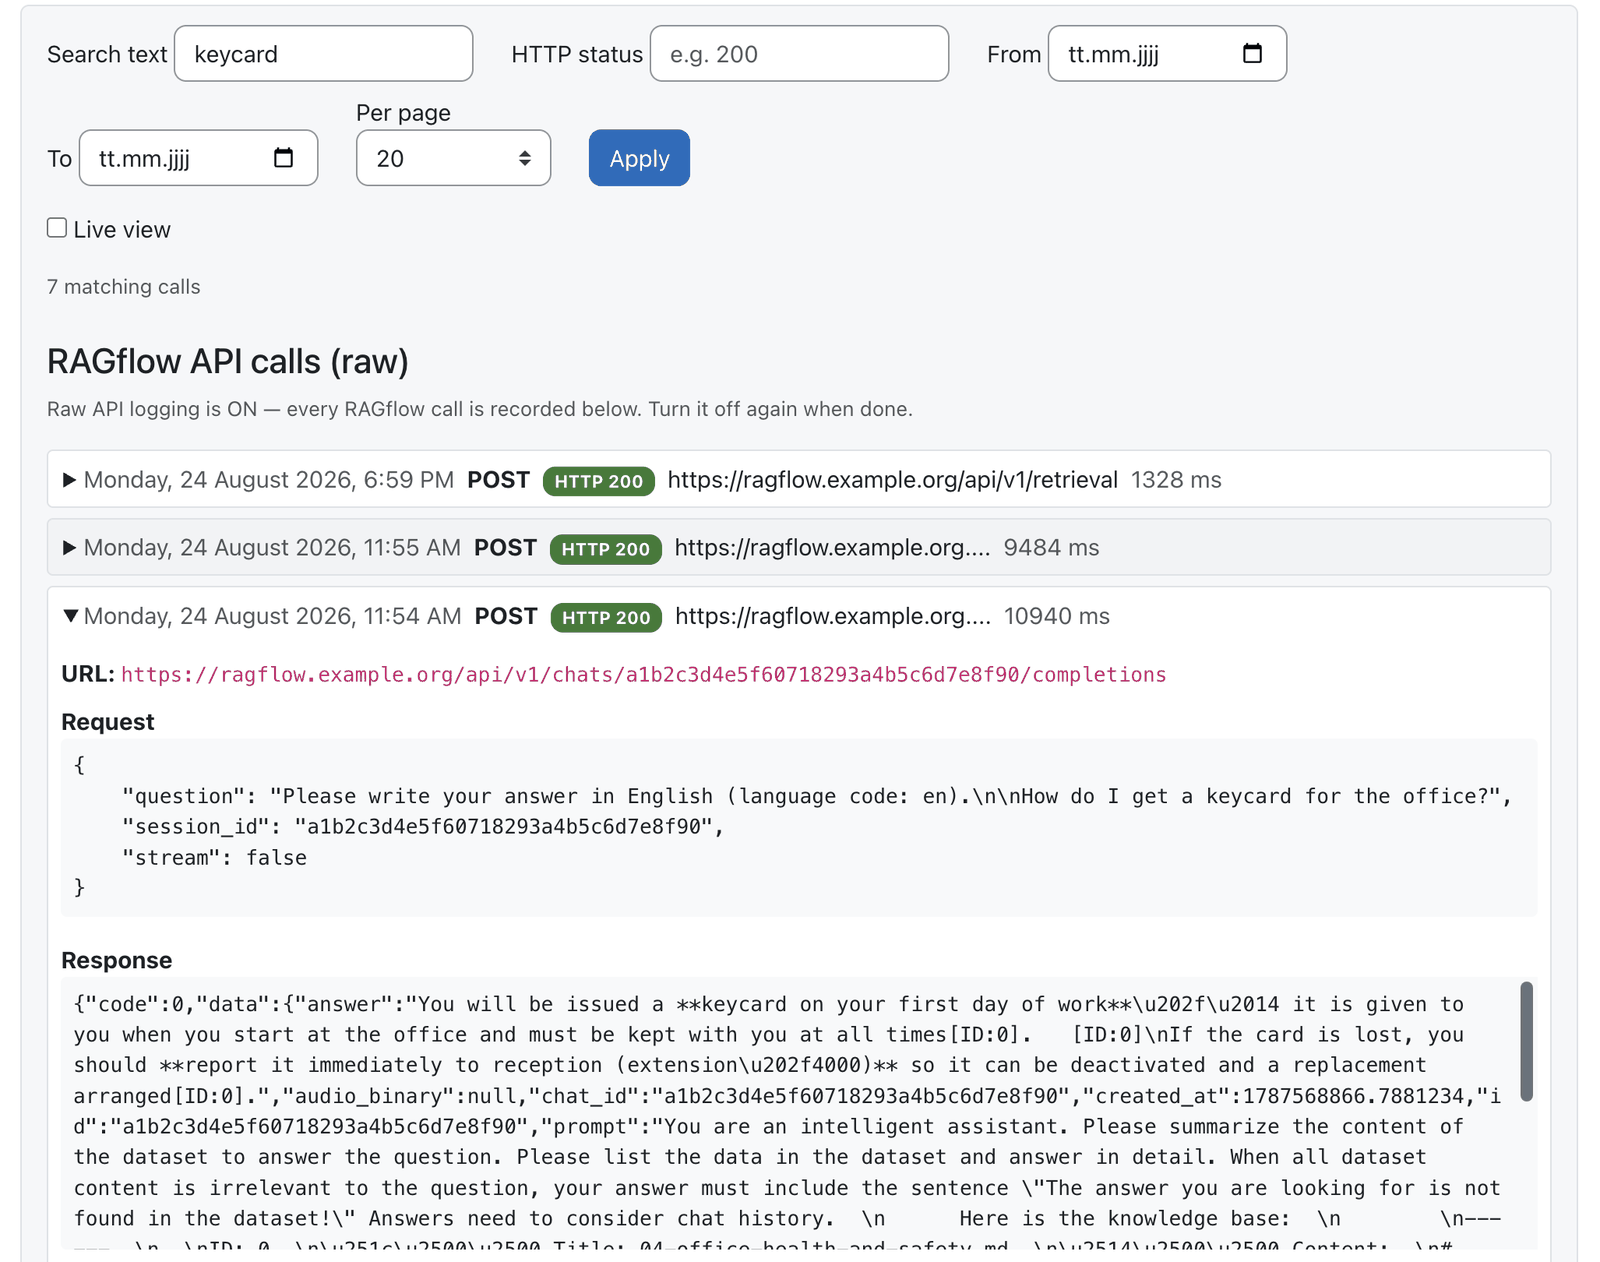Collapse the 11:54 AM POST call entry
Screen dimensions: 1600x1262
pyautogui.click(x=799, y=616)
